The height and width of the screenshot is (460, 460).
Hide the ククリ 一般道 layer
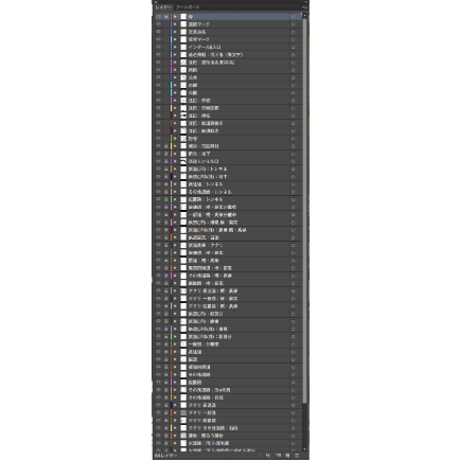[x=158, y=413]
